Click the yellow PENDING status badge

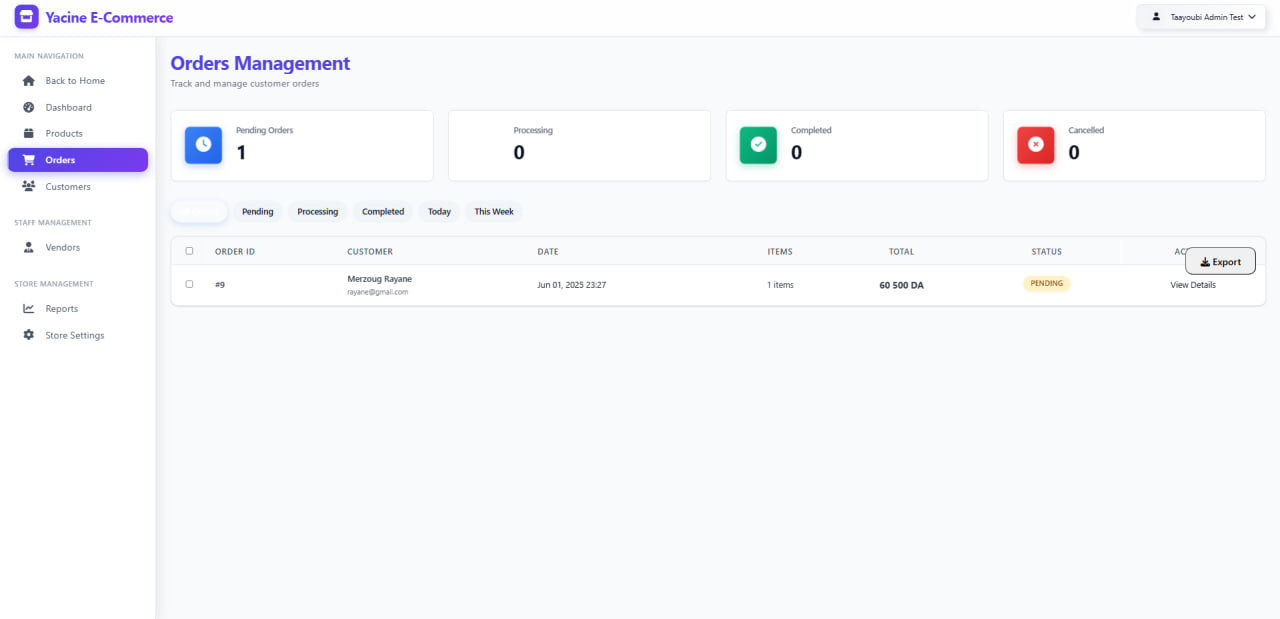1046,284
